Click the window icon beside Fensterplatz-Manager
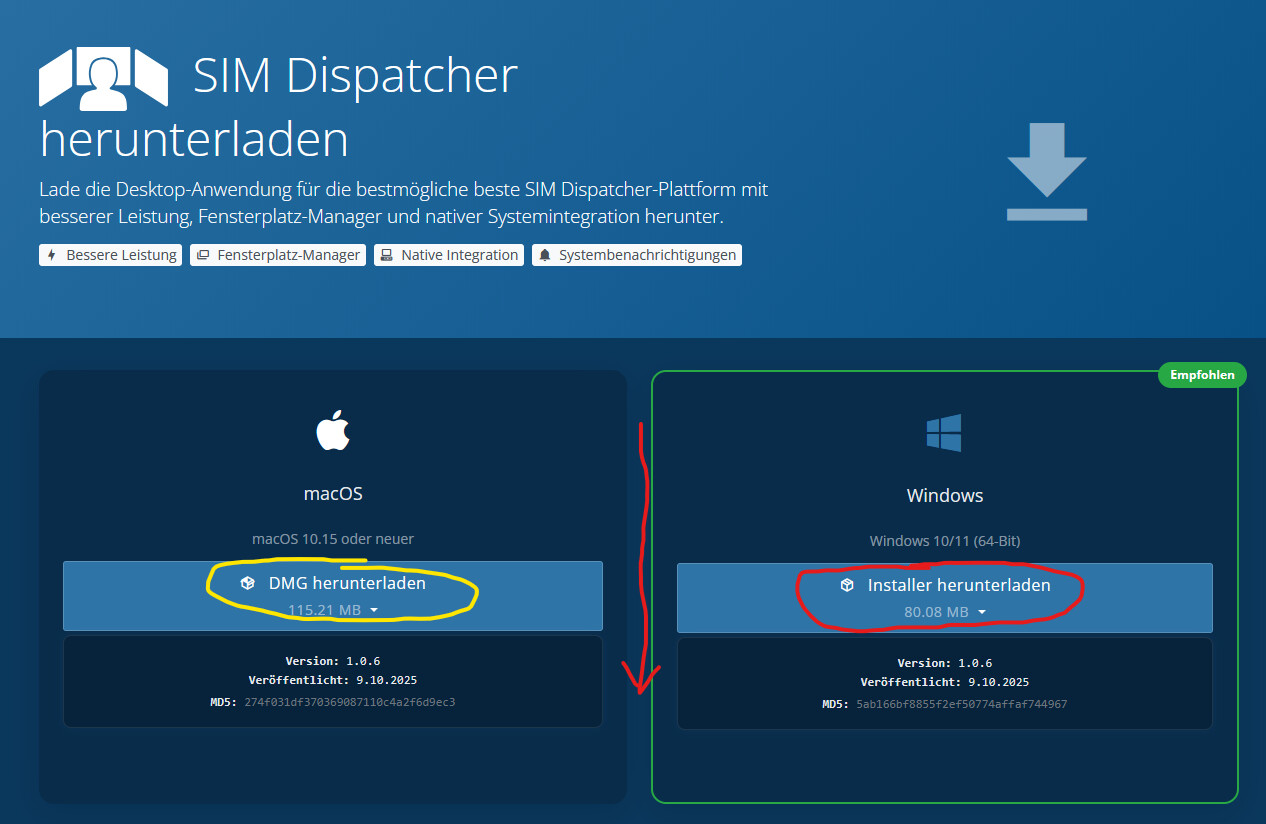 [x=203, y=255]
